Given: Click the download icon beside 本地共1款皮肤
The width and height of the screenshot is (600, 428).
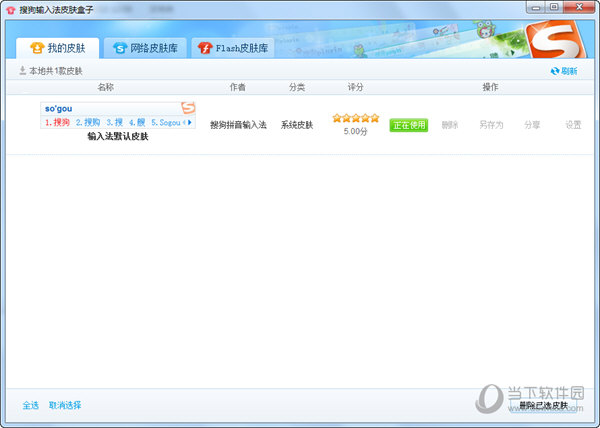Looking at the screenshot, I should (23, 70).
